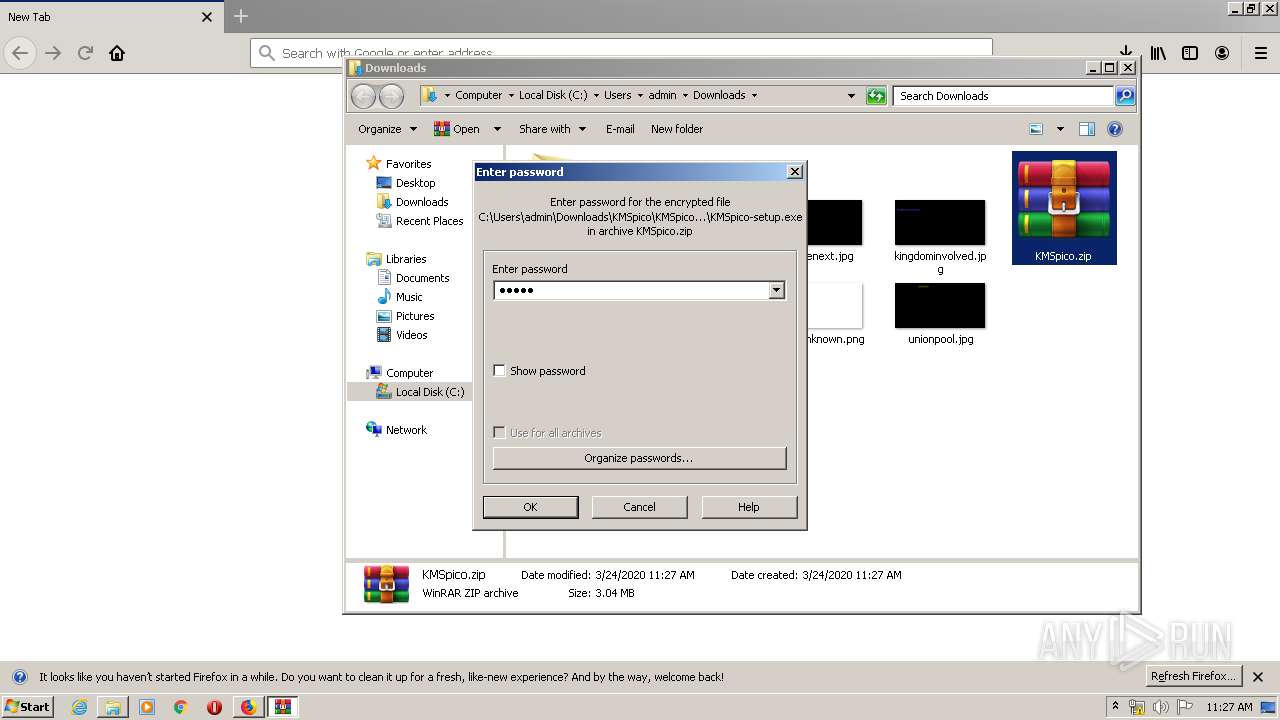Screen dimensions: 1280x720
Task: Open Internet Explorer from taskbar
Action: [79, 707]
